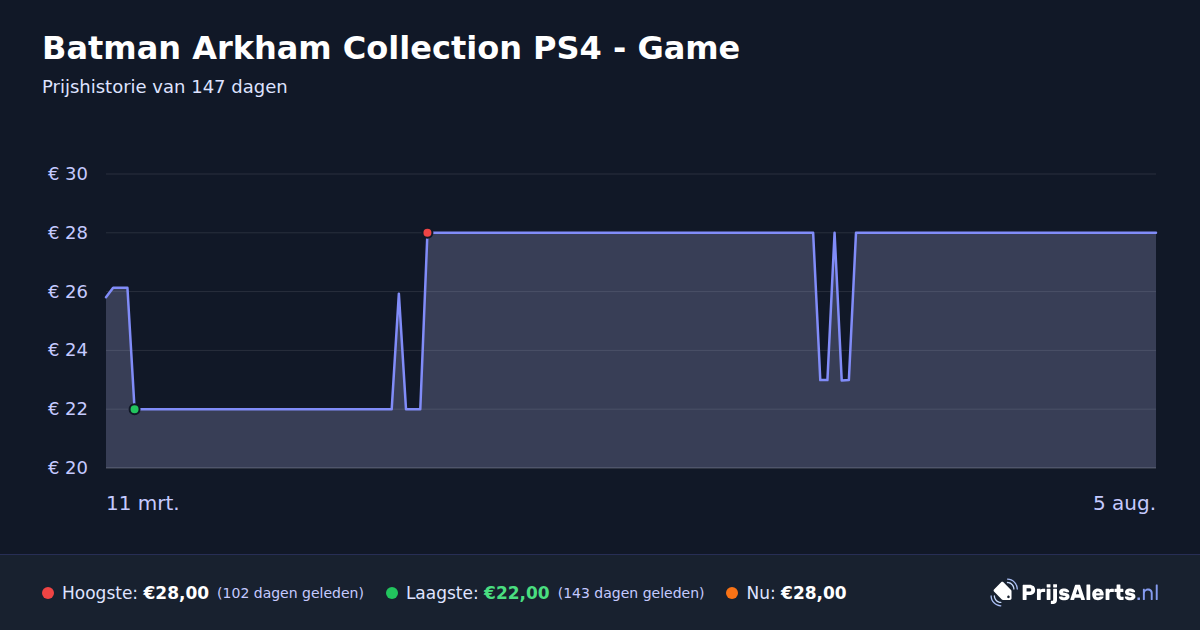1200x630 pixels.
Task: Click the Nu €28,00 current price
Action: tap(813, 593)
